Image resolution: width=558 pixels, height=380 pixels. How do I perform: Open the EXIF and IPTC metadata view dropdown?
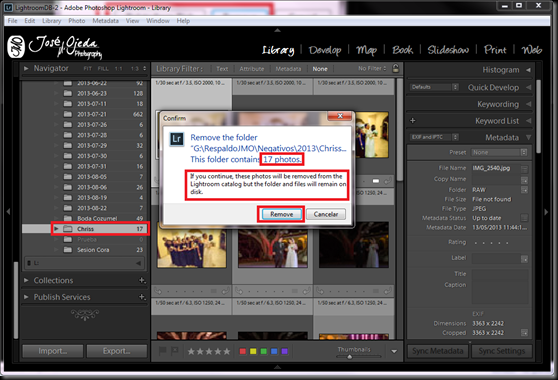tap(434, 137)
